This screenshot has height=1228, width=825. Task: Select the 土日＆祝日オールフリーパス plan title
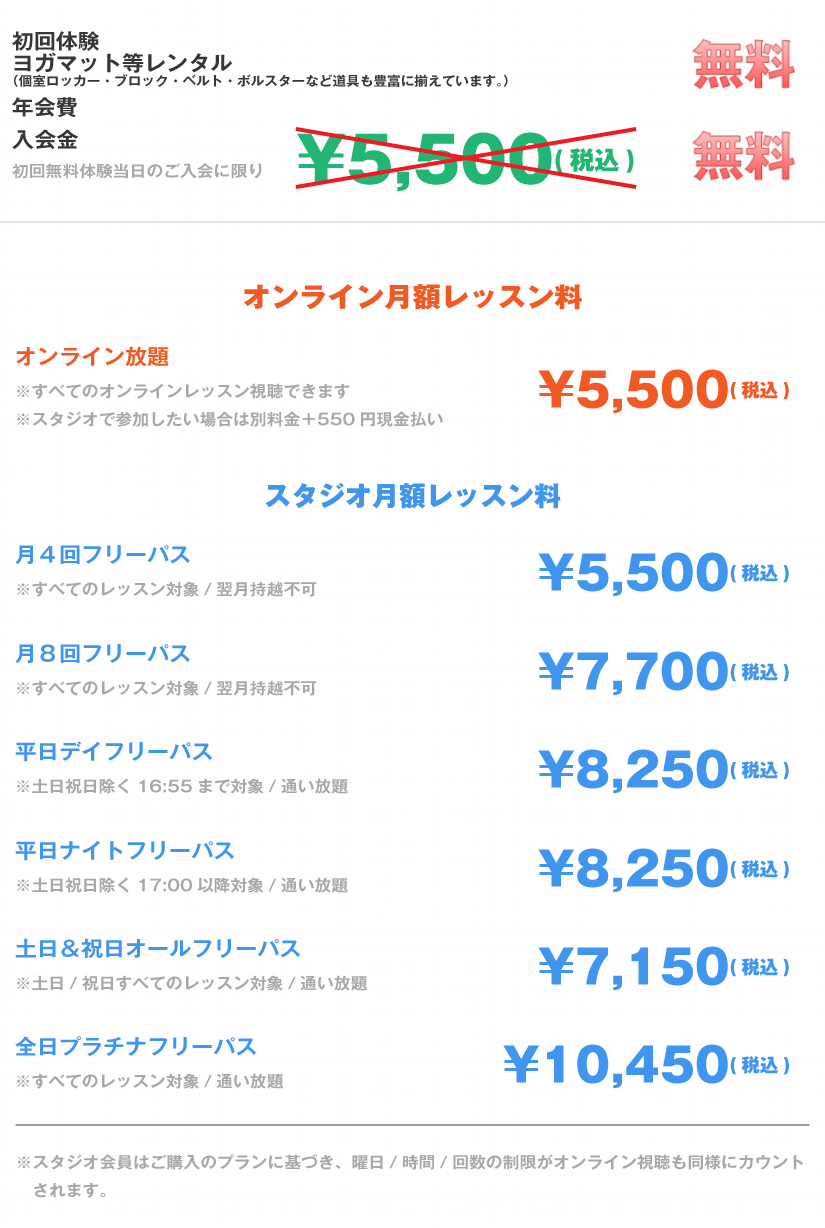click(x=158, y=948)
